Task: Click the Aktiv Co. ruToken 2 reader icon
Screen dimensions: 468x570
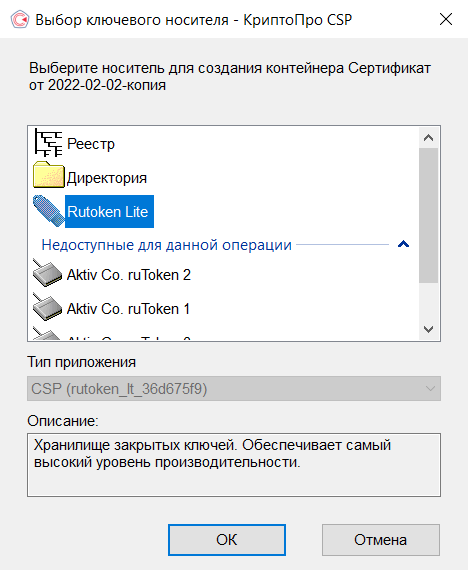Action: [47, 273]
